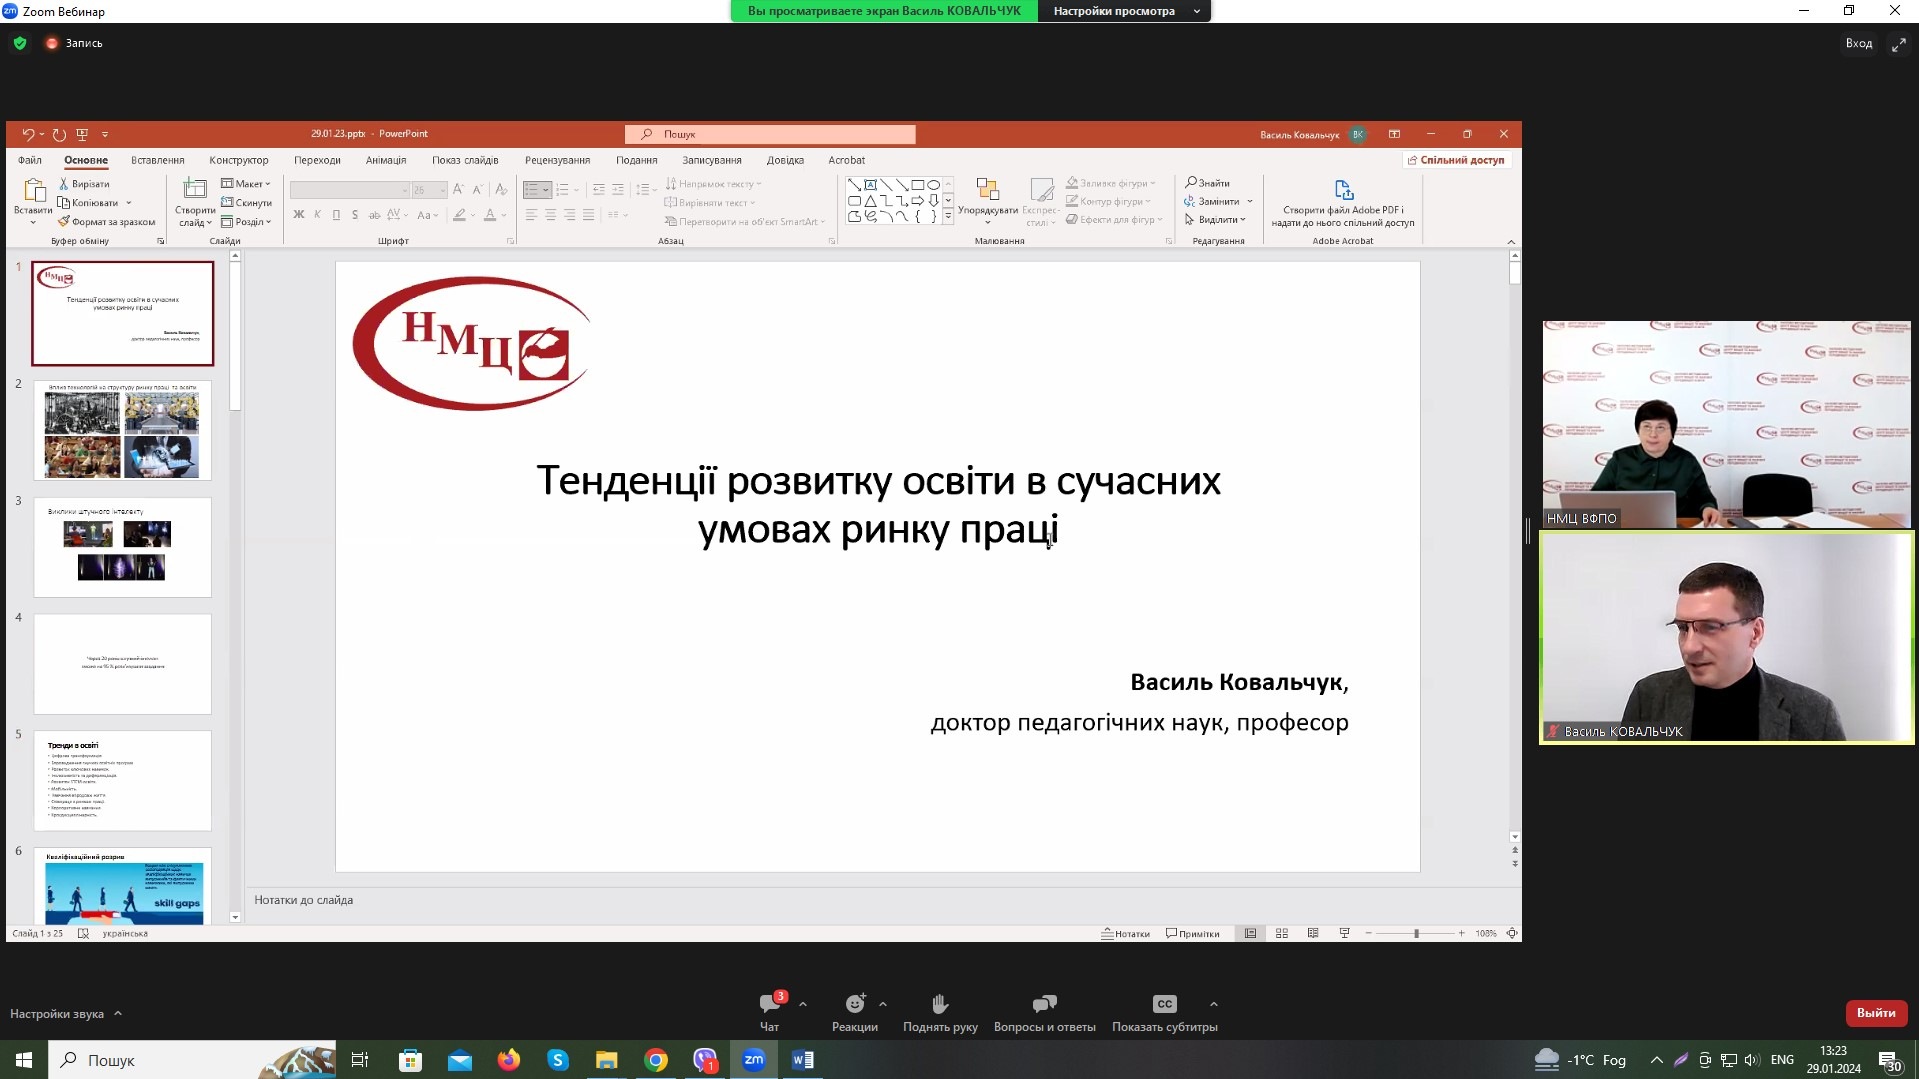Image resolution: width=1919 pixels, height=1079 pixels.
Task: Click the PowerPoint zoom slider handle
Action: coord(1416,933)
